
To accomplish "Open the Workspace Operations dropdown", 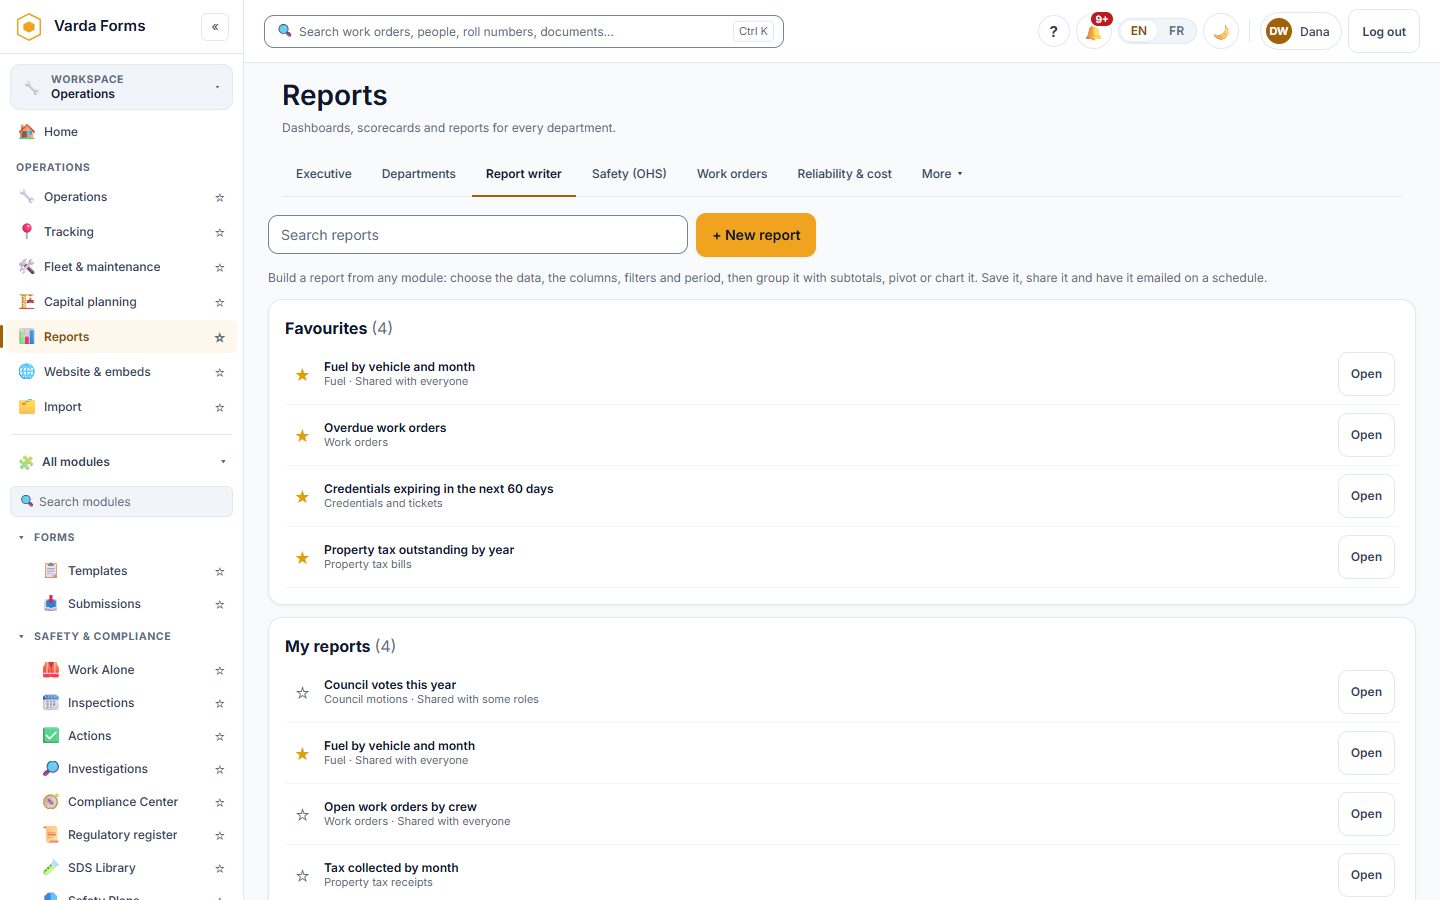I will point(121,87).
